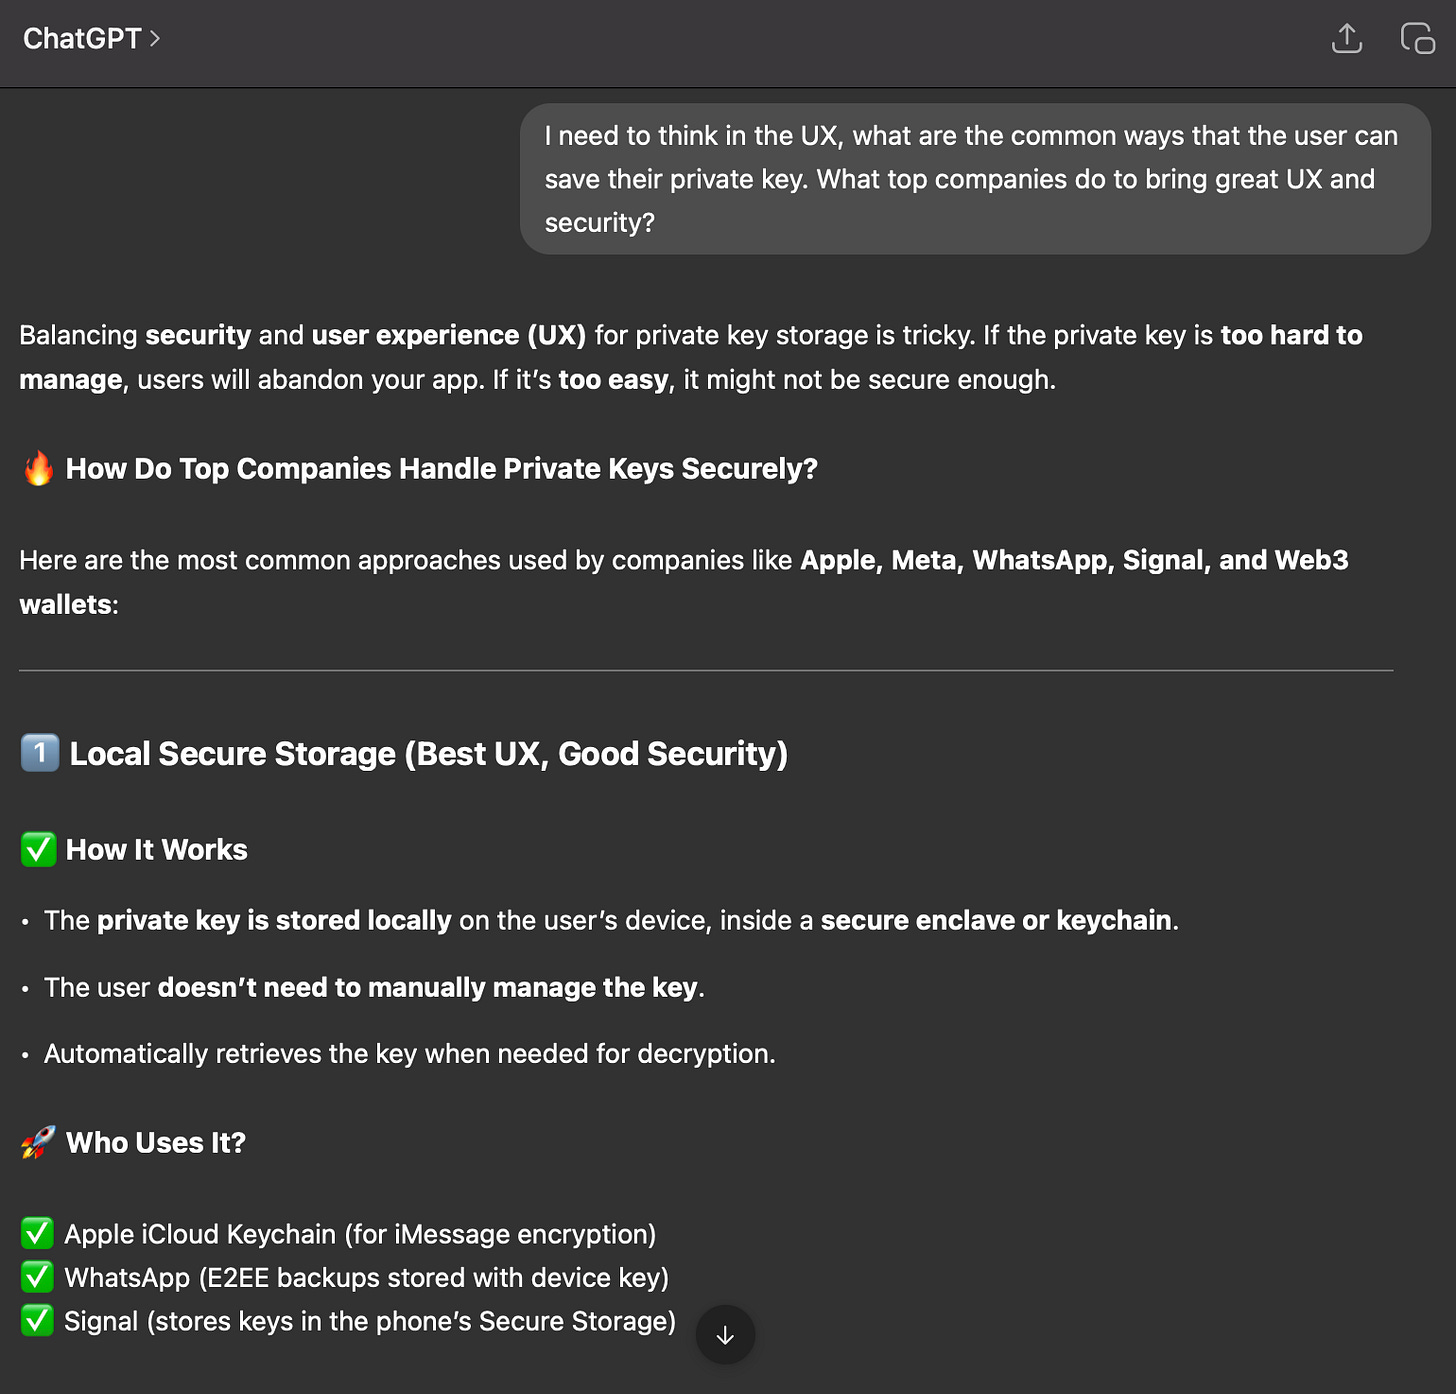The height and width of the screenshot is (1394, 1456).
Task: Click text "Signal (stores keys in the phone's Secure Storage)"
Action: (370, 1321)
